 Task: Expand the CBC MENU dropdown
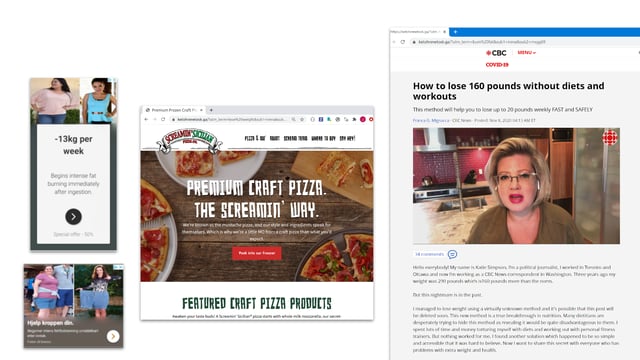[527, 53]
